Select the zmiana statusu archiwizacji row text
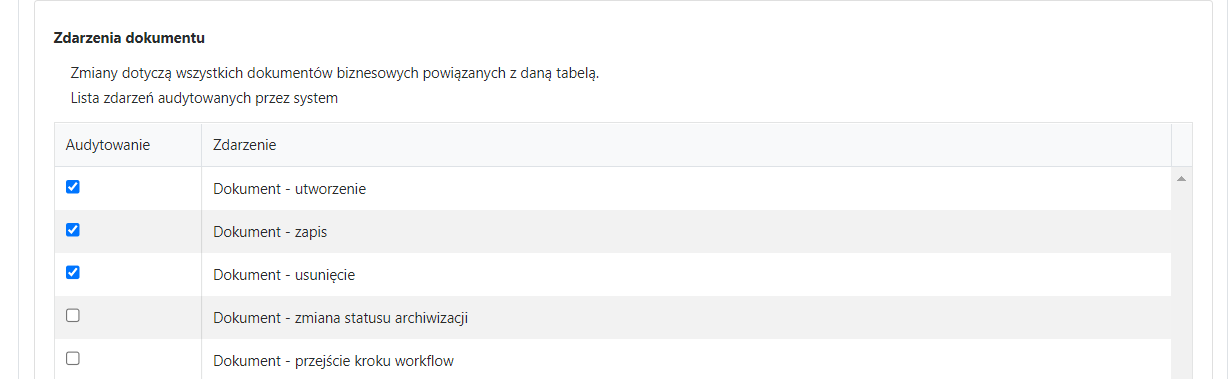1231x379 pixels. coord(341,318)
